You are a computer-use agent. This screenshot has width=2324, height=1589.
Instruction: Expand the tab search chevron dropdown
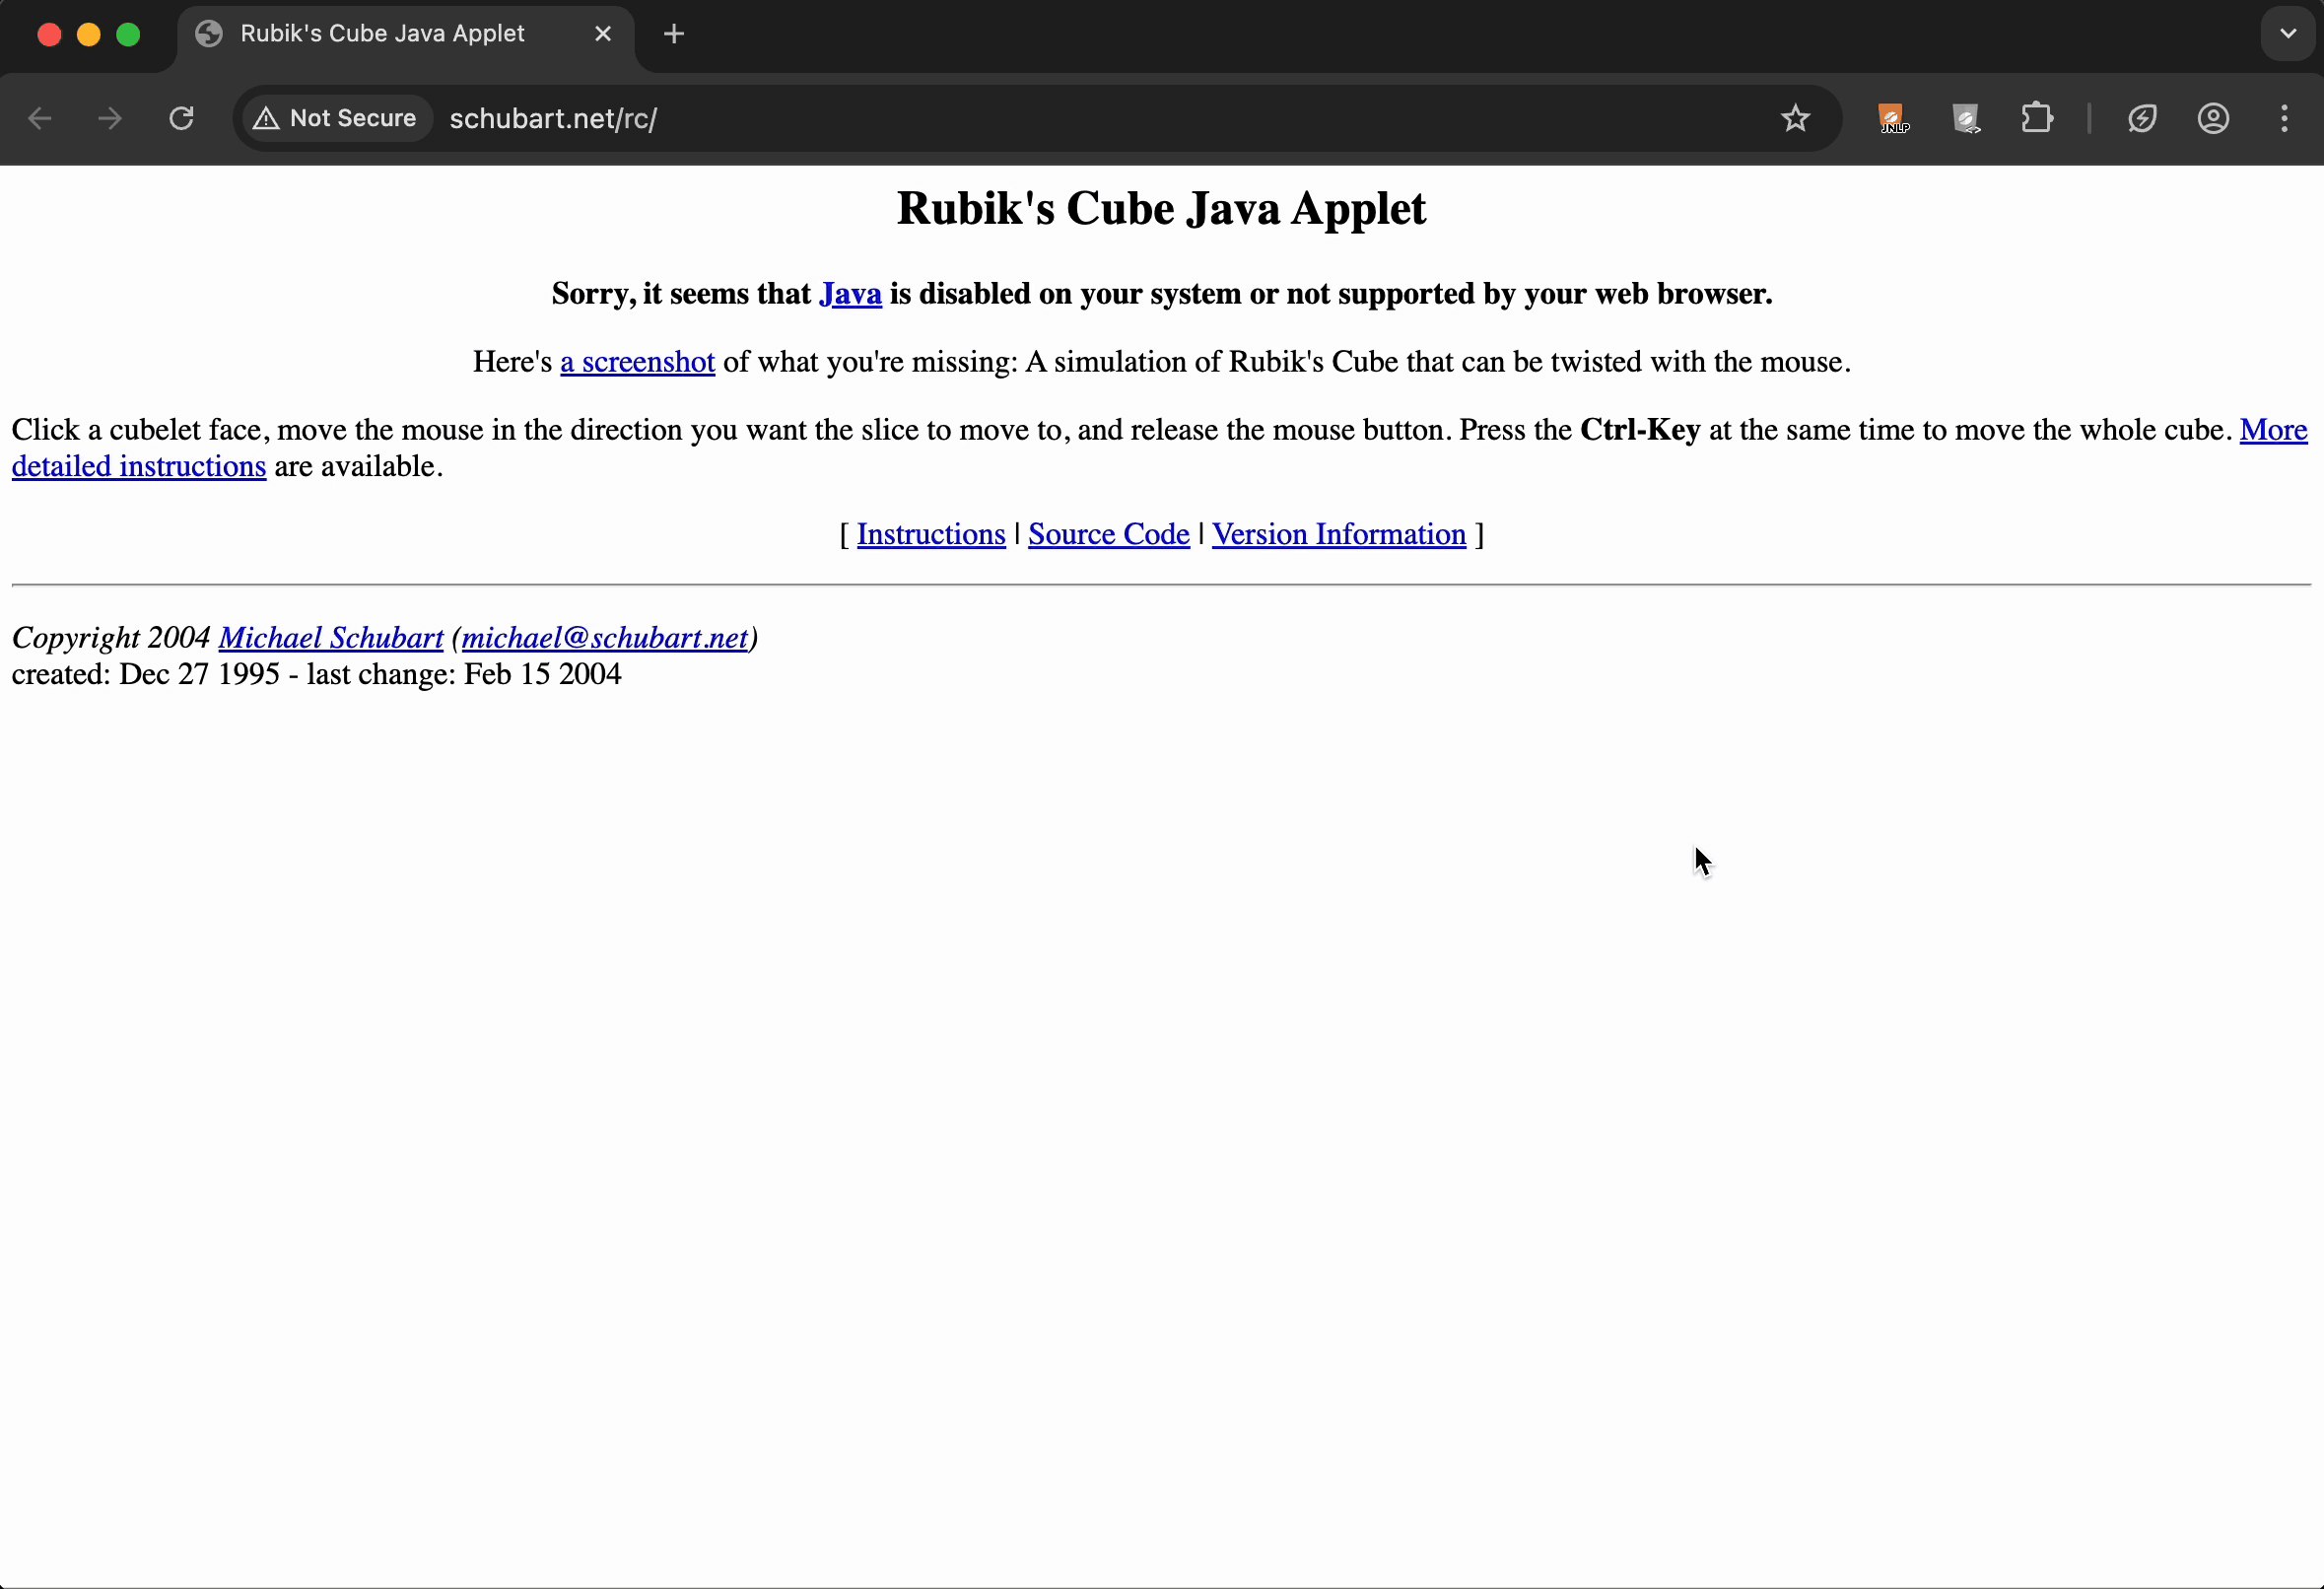tap(2288, 34)
